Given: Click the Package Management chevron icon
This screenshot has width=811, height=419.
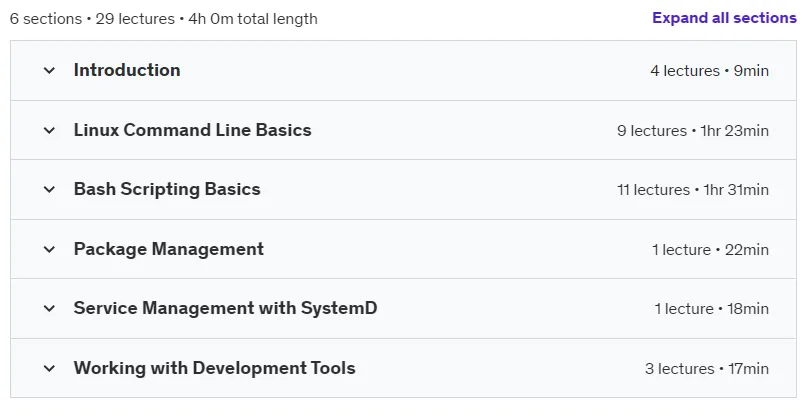Looking at the screenshot, I should tap(49, 249).
